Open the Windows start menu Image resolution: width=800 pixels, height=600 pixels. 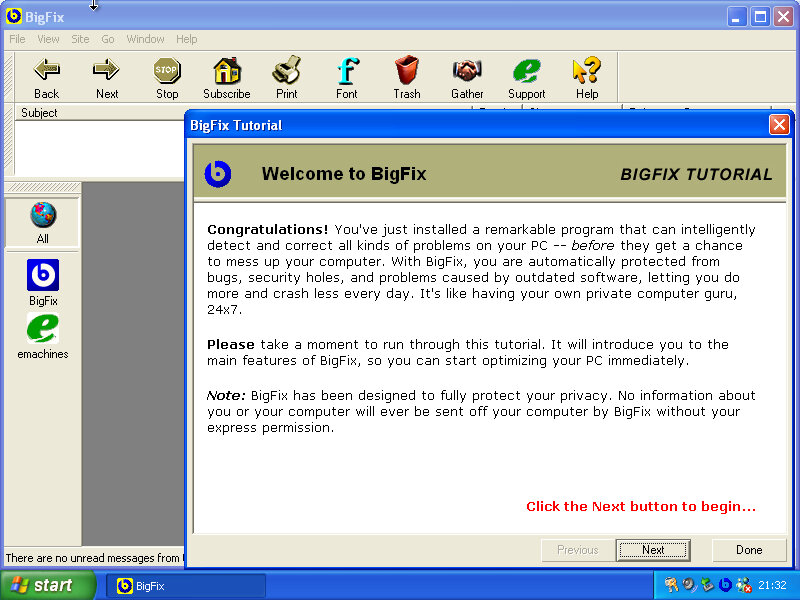[x=48, y=586]
